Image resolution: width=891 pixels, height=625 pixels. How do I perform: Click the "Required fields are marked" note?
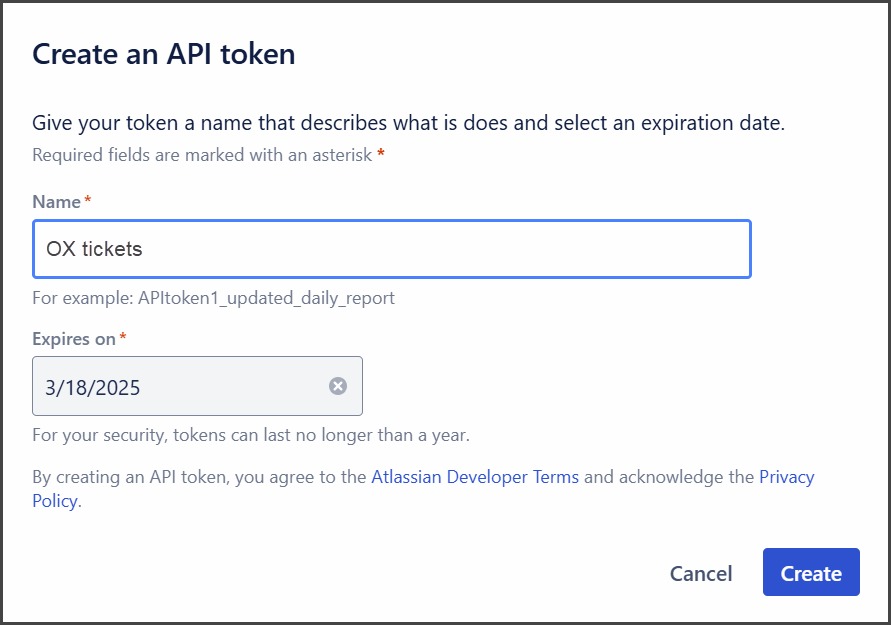(x=202, y=155)
